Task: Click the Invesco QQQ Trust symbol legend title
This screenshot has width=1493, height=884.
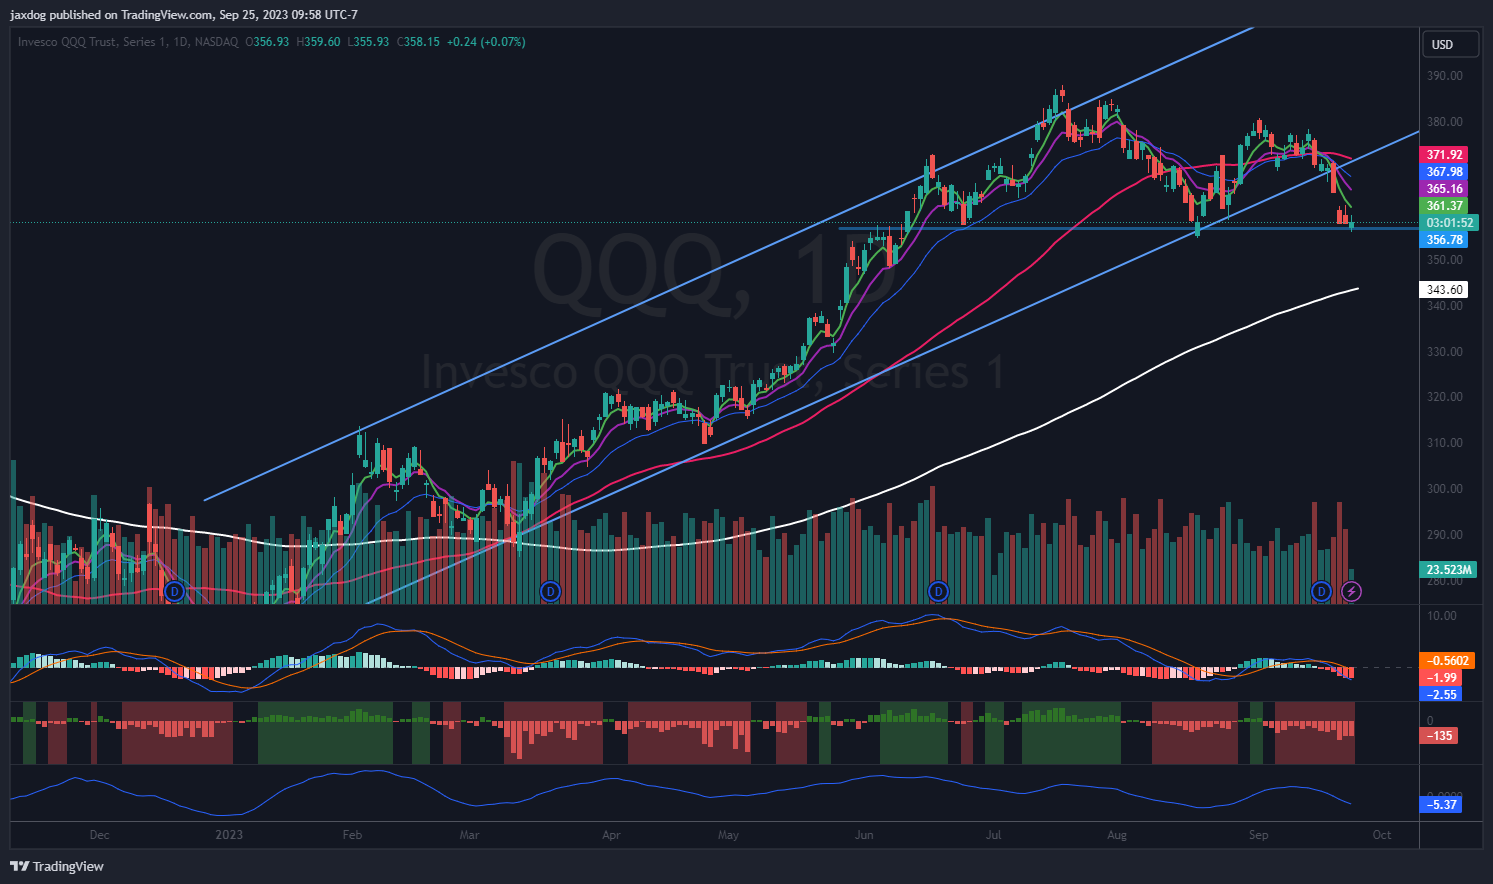Action: click(x=128, y=42)
